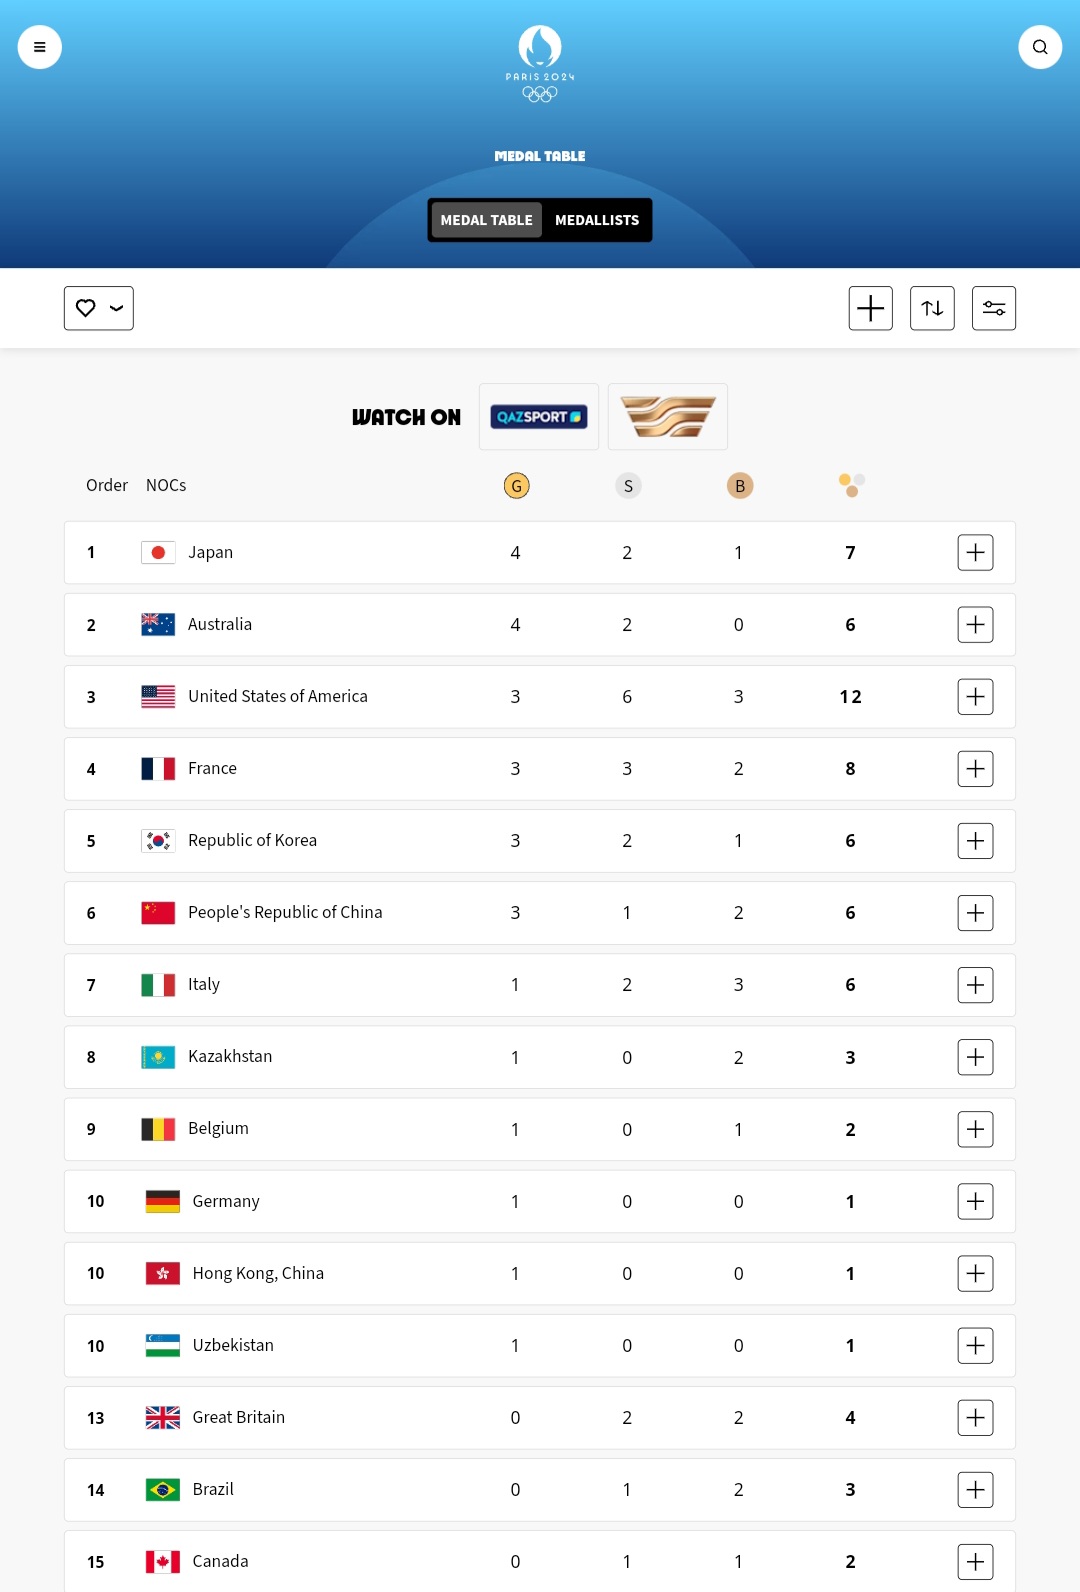1080x1592 pixels.
Task: Open the hamburger menu
Action: 40,47
